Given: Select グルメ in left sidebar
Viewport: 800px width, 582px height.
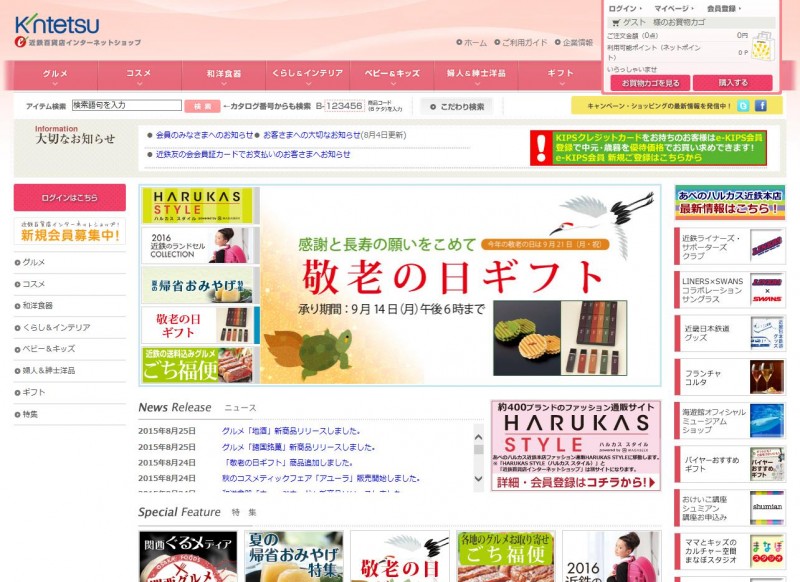Looking at the screenshot, I should [33, 262].
